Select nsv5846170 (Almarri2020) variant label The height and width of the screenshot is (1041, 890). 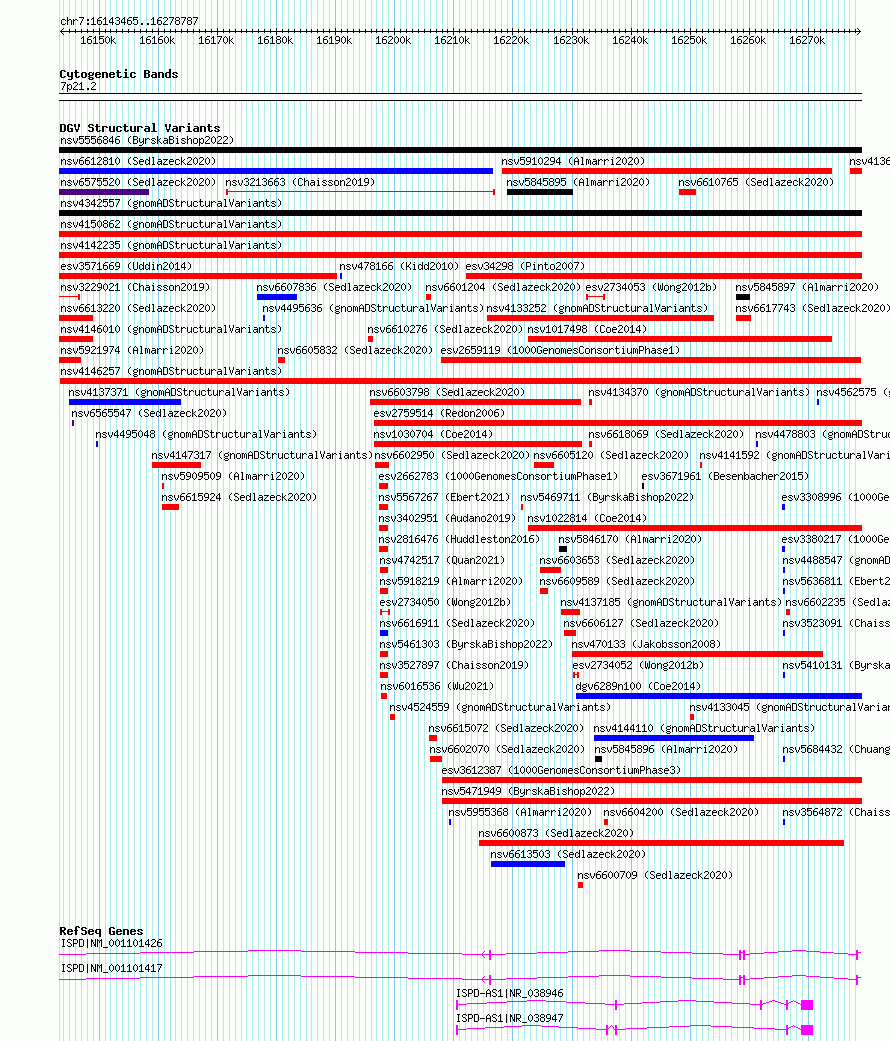pyautogui.click(x=630, y=540)
